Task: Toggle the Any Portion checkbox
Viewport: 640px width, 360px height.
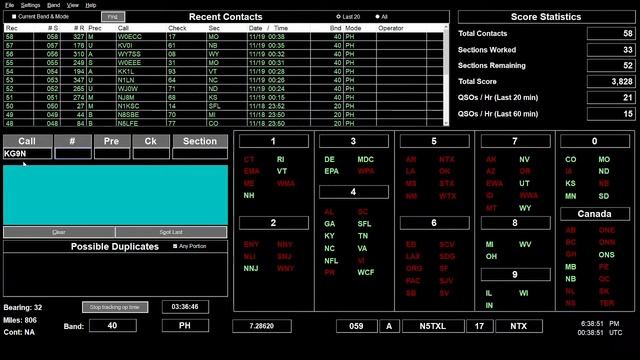Action: [x=175, y=246]
